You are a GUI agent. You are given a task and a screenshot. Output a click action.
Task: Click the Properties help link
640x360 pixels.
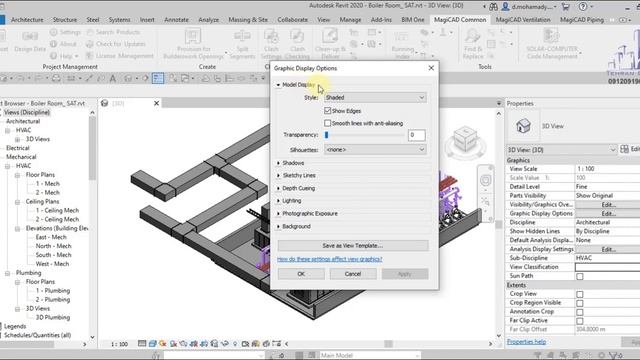tap(526, 342)
